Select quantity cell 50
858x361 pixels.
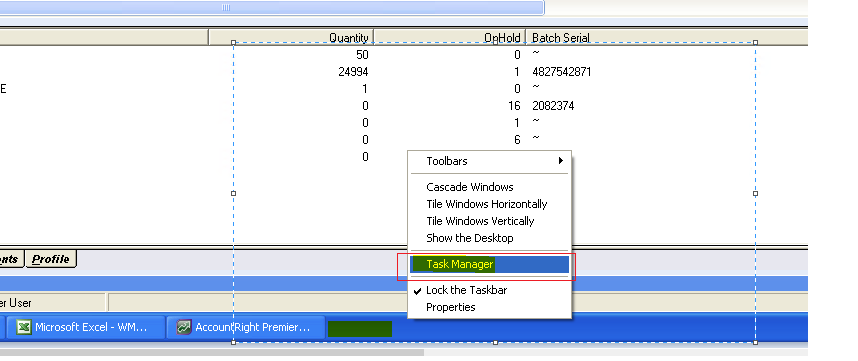pos(362,55)
